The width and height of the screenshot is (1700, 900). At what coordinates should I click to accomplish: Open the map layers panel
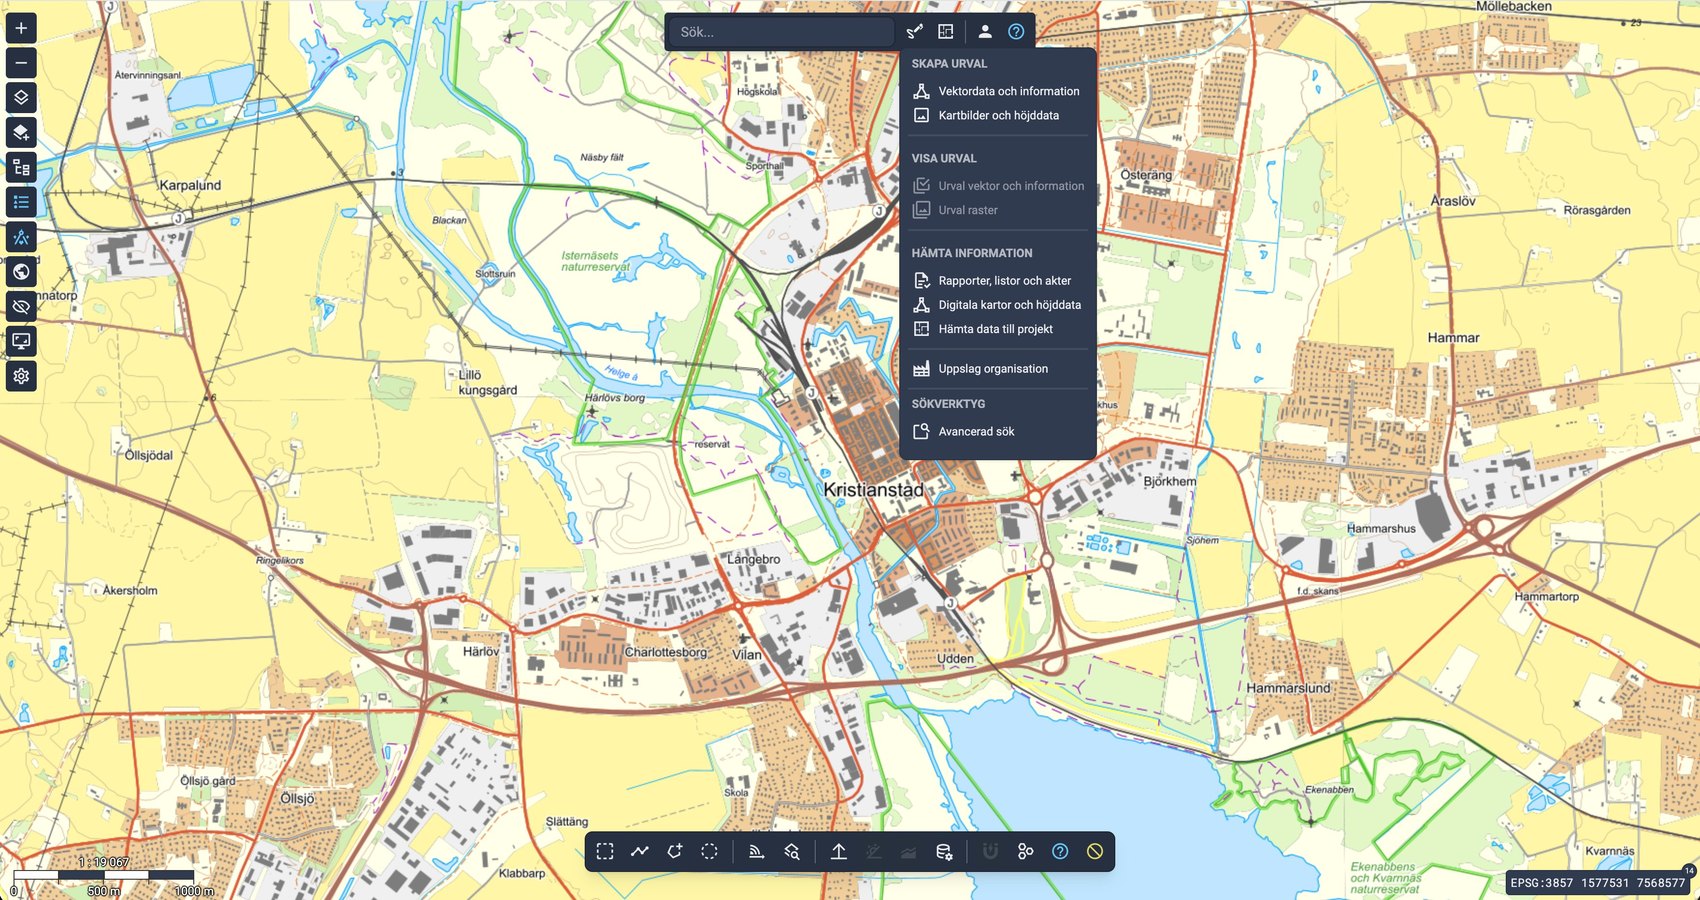21,98
